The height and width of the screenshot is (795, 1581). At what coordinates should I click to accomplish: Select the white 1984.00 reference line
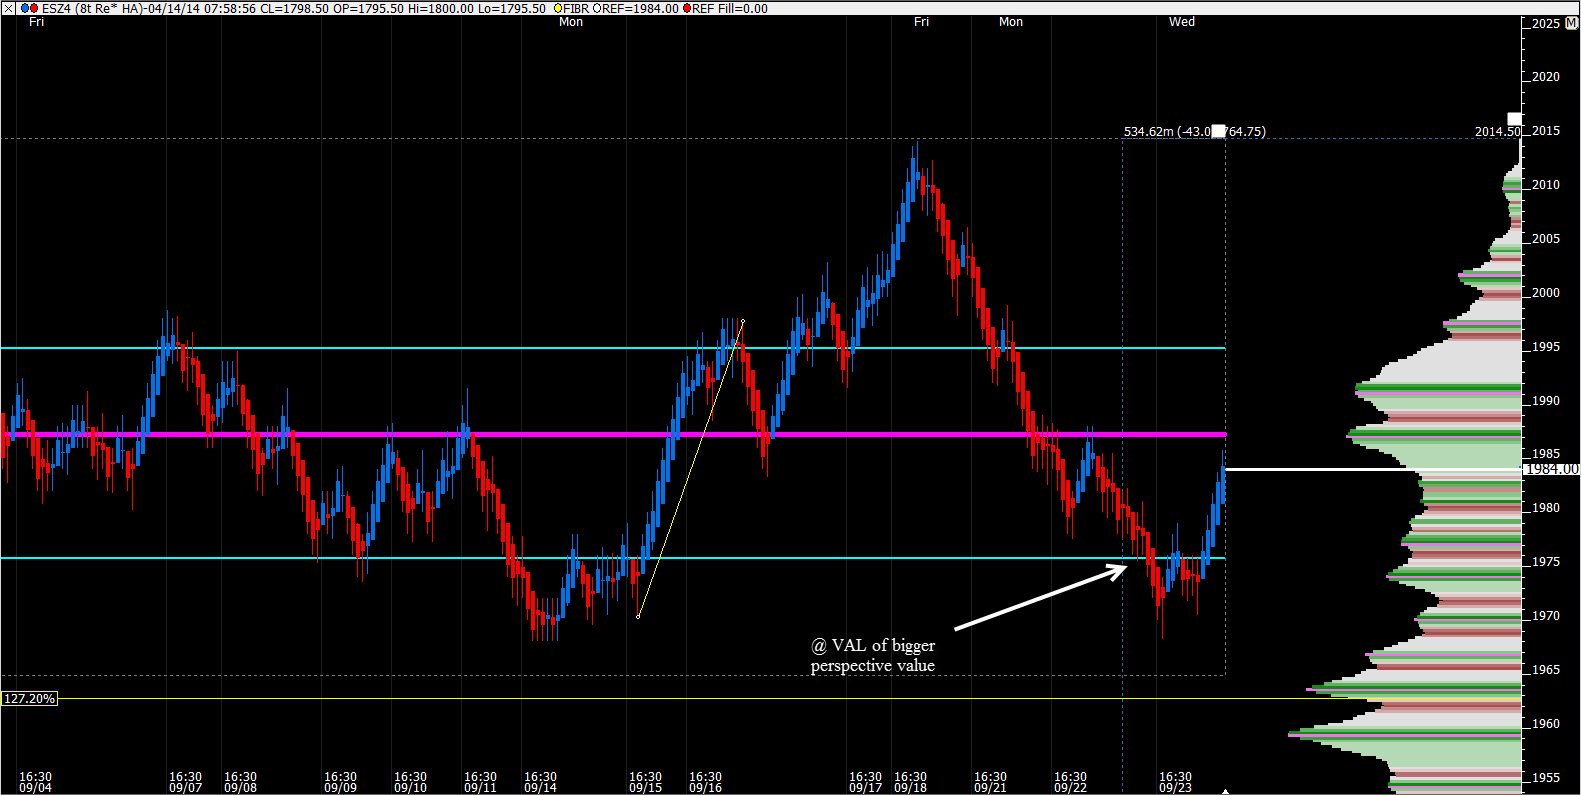point(1372,469)
